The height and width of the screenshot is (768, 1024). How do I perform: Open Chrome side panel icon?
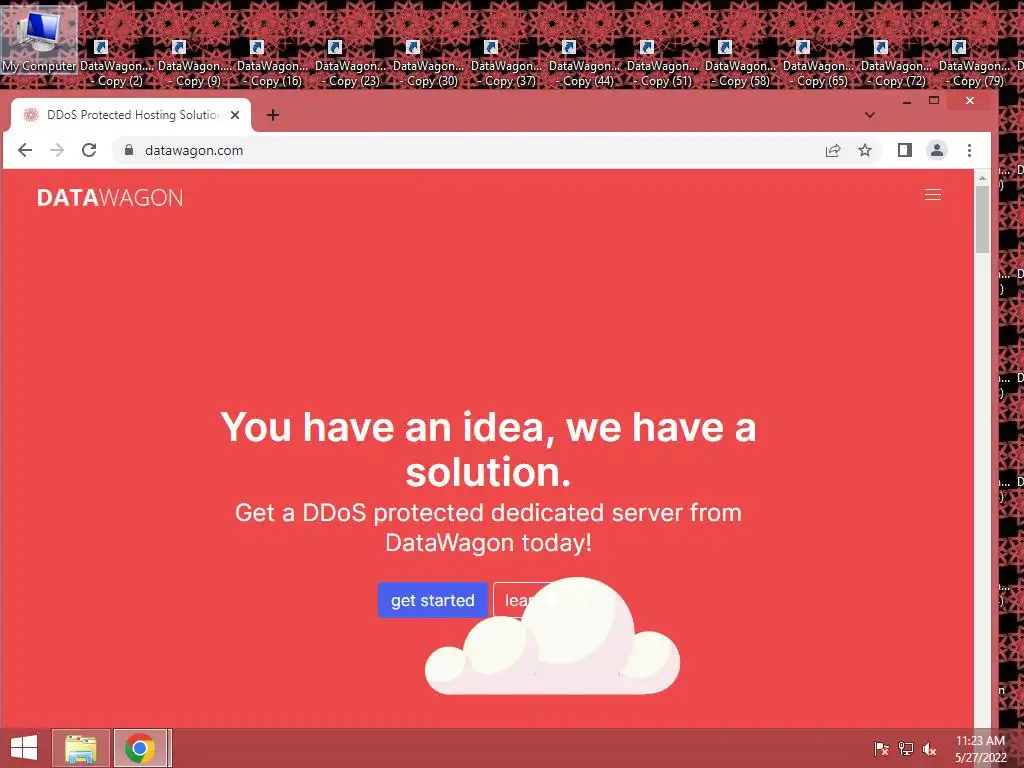point(904,150)
